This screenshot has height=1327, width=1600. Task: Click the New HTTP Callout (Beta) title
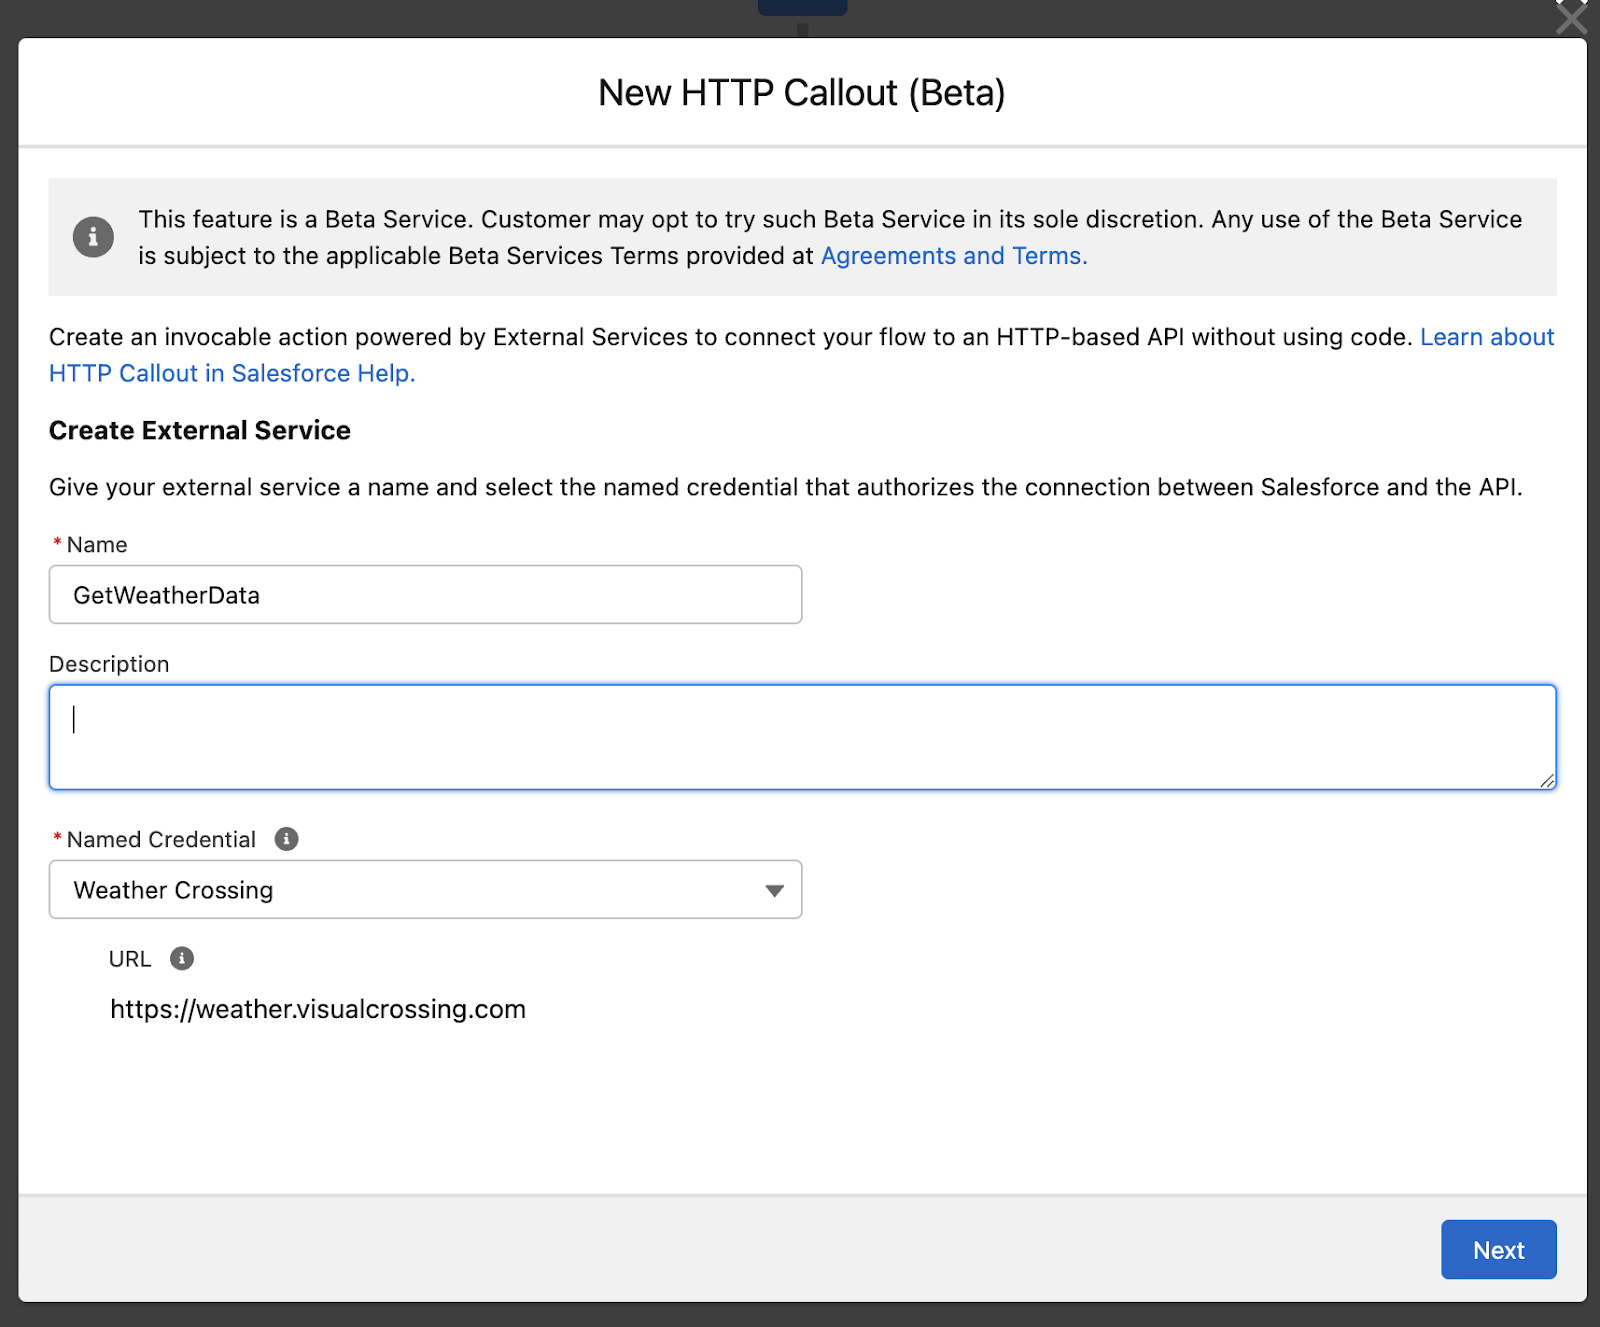point(801,93)
